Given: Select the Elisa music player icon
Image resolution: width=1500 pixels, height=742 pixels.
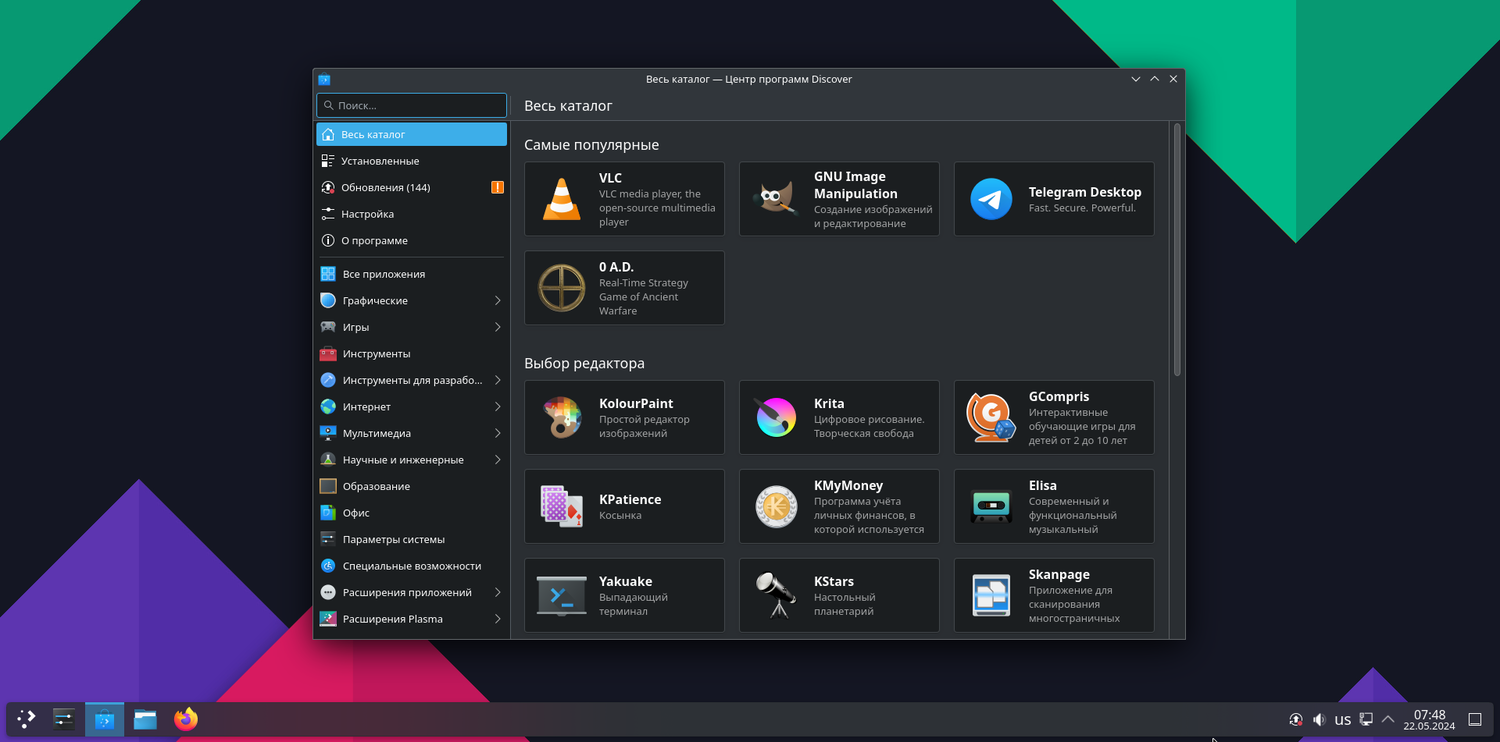Looking at the screenshot, I should tap(990, 506).
